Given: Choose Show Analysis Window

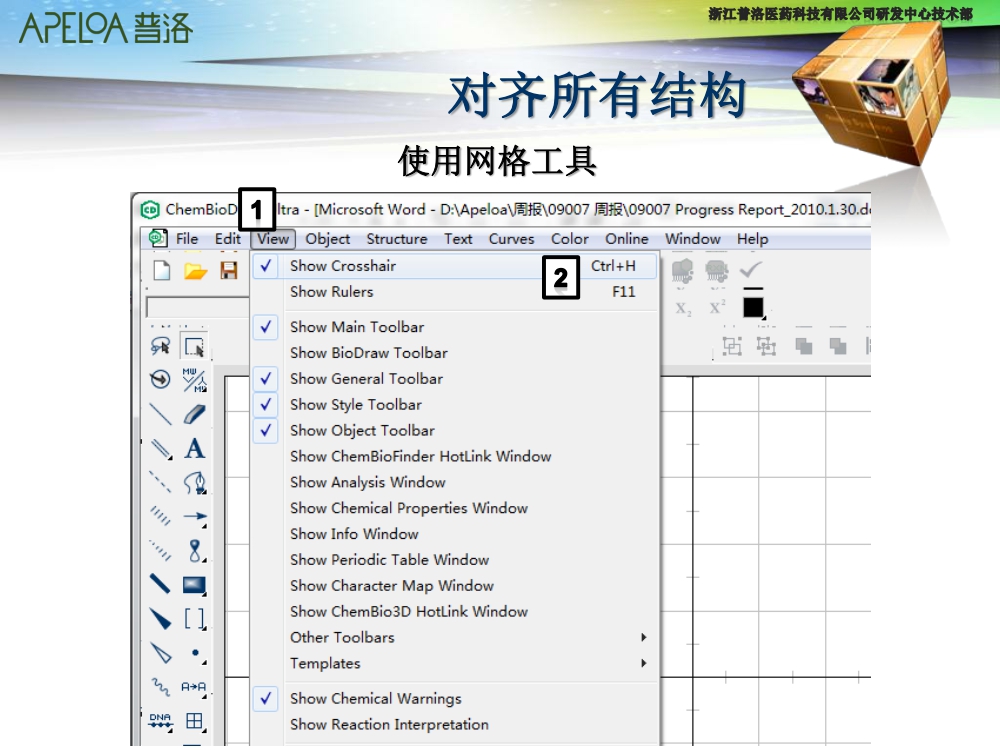Looking at the screenshot, I should (x=454, y=482).
